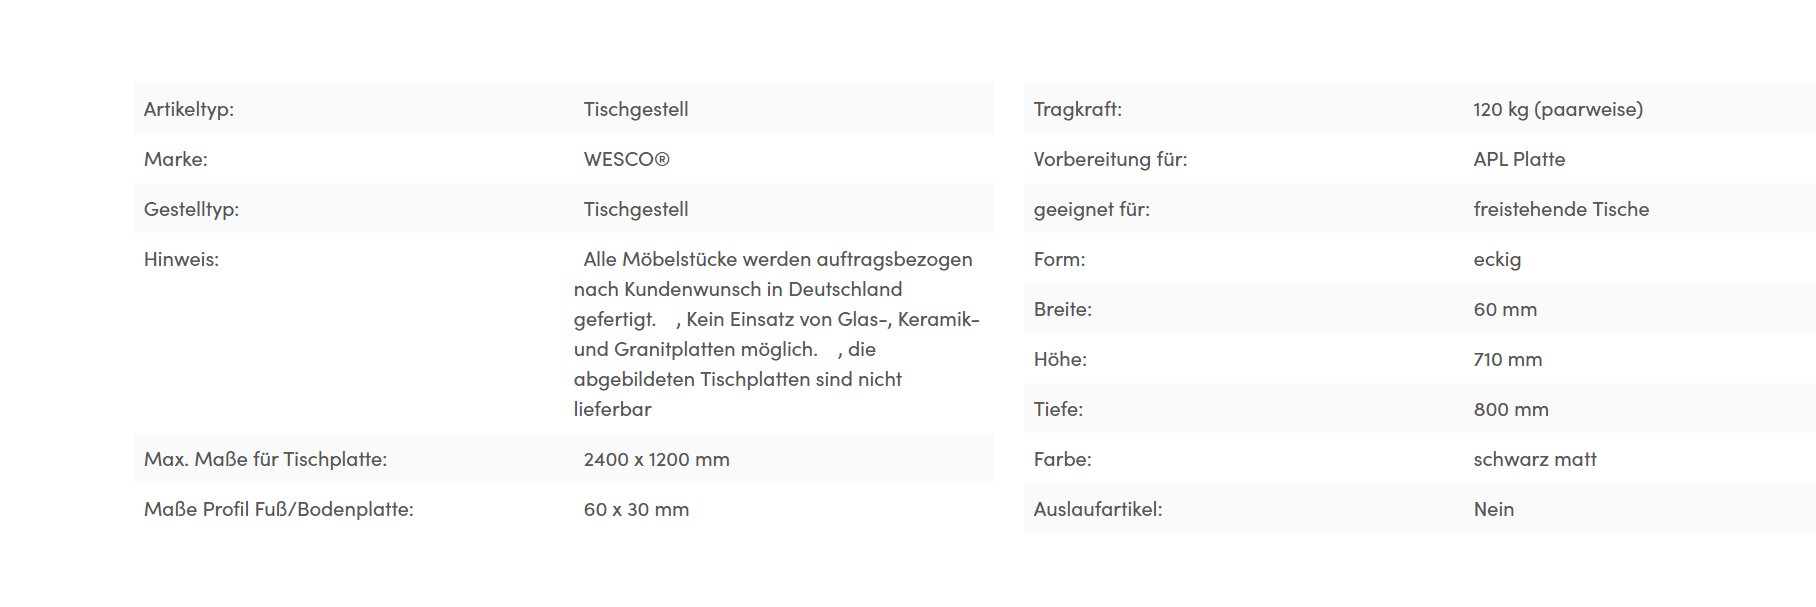
Task: Select the eckig form value
Action: pos(1497,259)
